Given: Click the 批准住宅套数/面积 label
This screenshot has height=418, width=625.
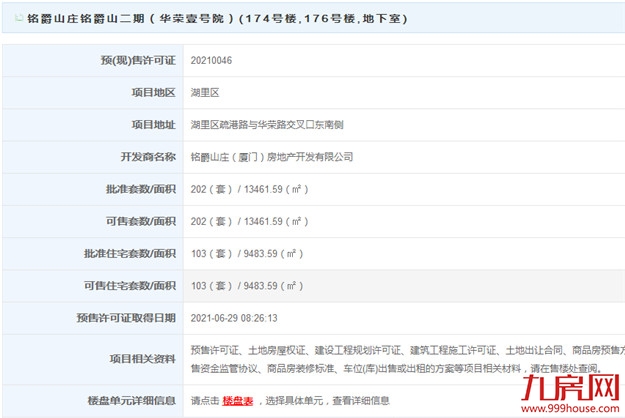Looking at the screenshot, I should 130,254.
